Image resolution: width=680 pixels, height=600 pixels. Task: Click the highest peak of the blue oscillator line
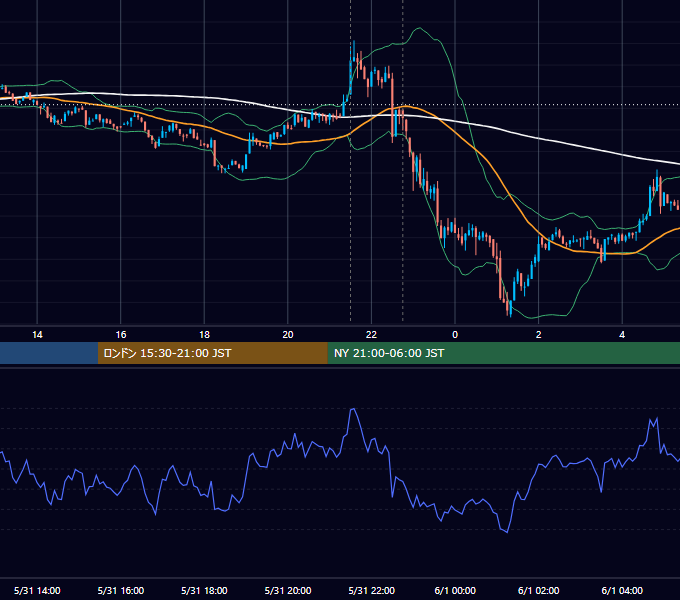(x=353, y=409)
